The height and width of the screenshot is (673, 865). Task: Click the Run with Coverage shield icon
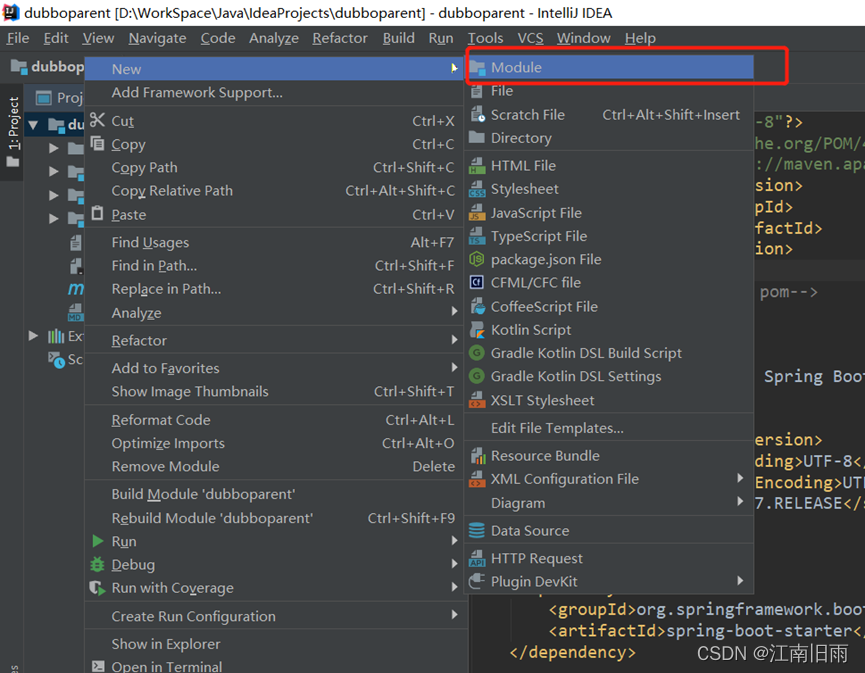click(x=97, y=587)
